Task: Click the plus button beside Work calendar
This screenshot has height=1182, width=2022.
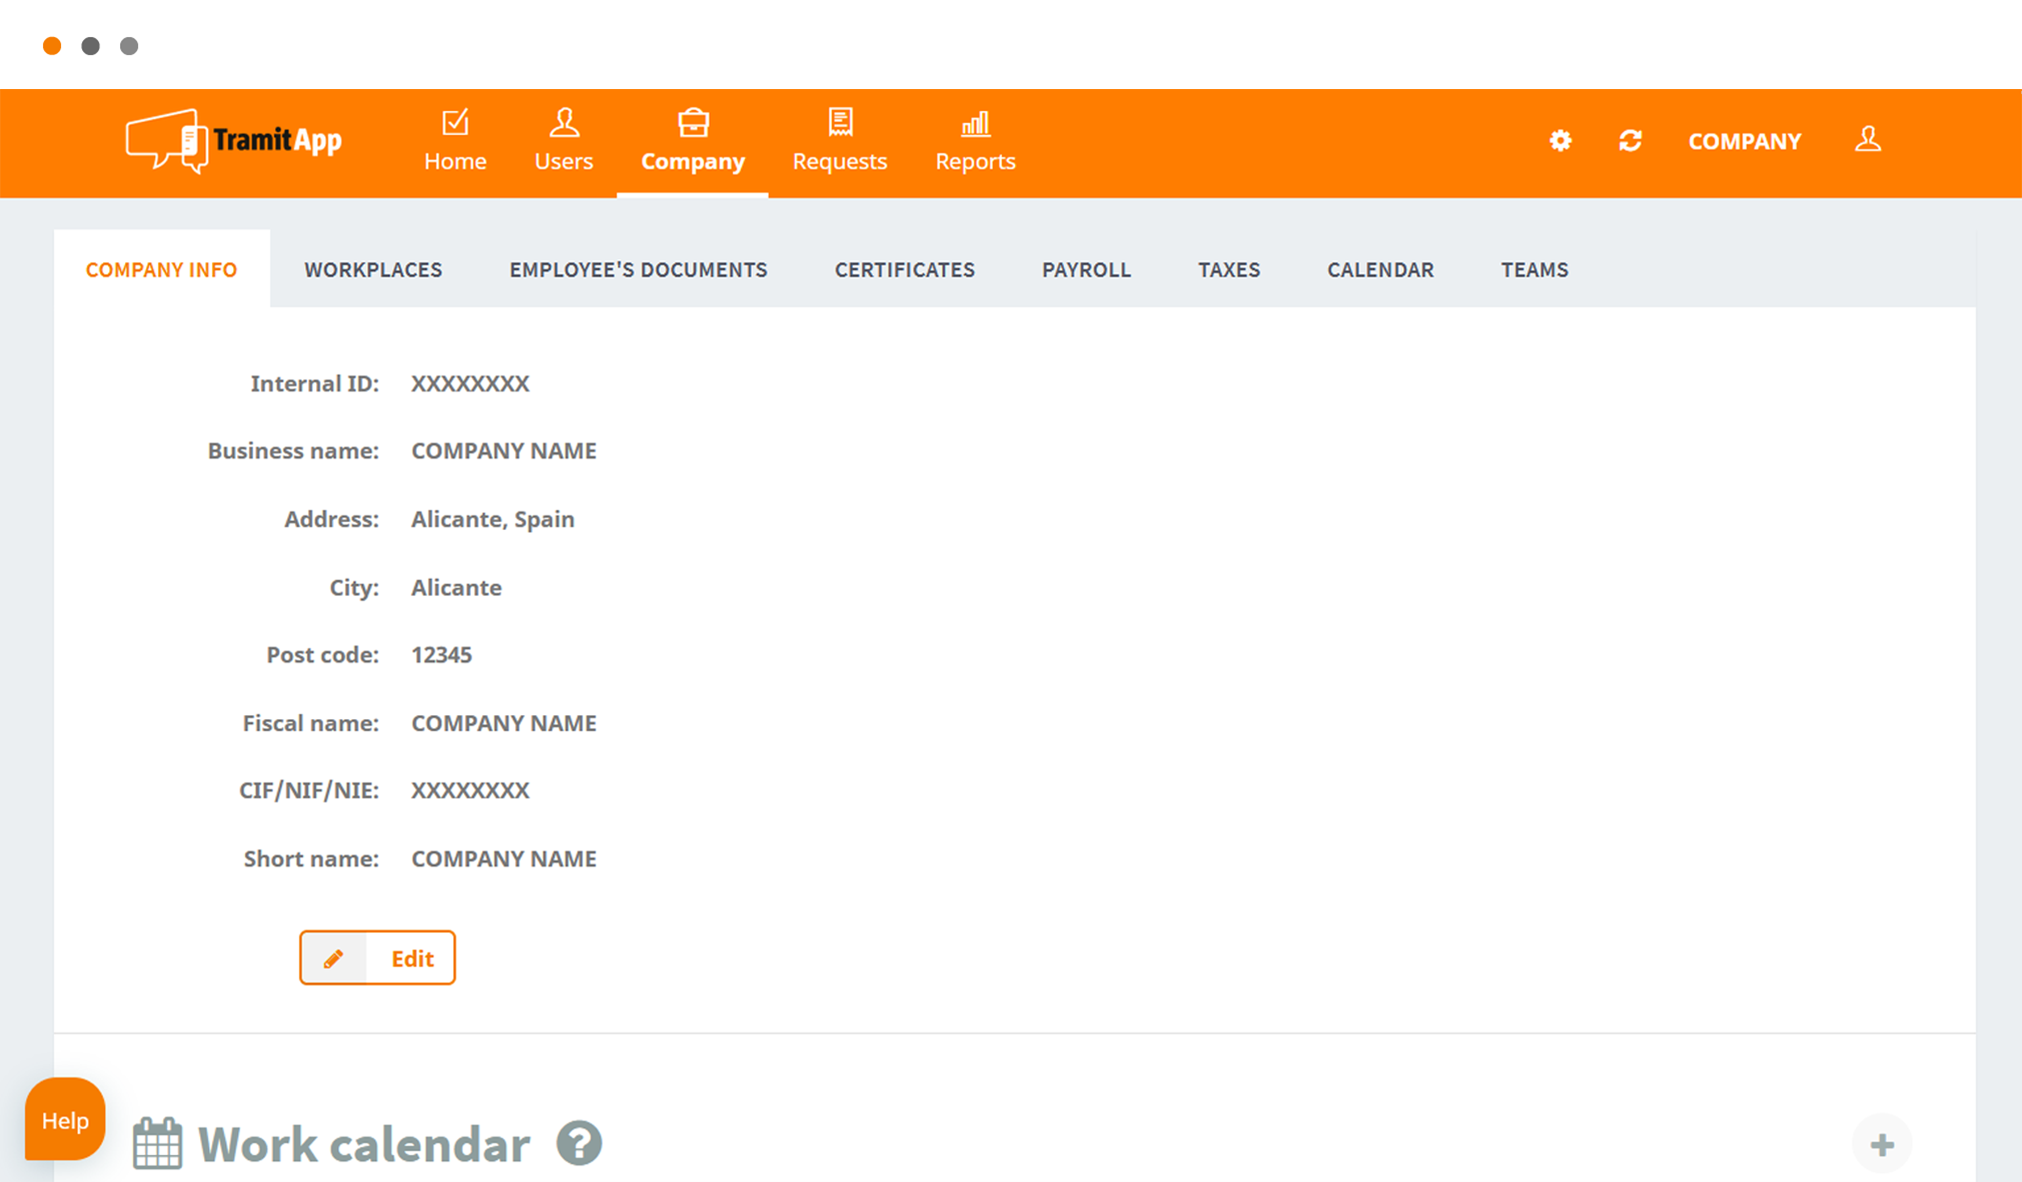Action: point(1882,1144)
